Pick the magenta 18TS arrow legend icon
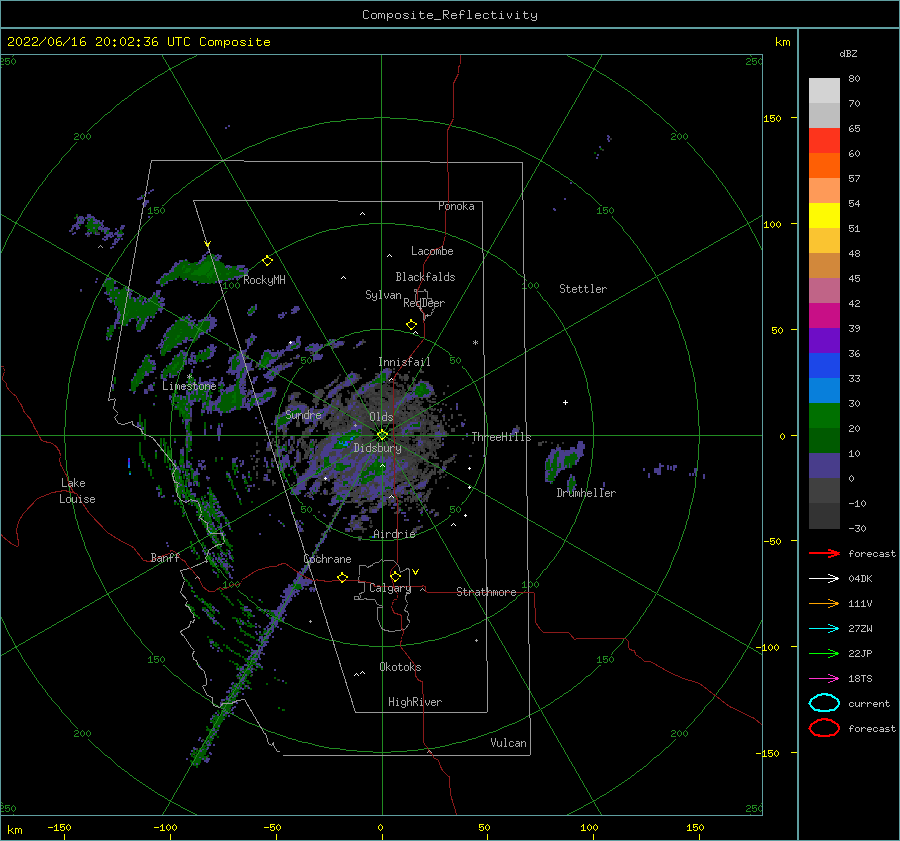Image resolution: width=900 pixels, height=841 pixels. (824, 679)
